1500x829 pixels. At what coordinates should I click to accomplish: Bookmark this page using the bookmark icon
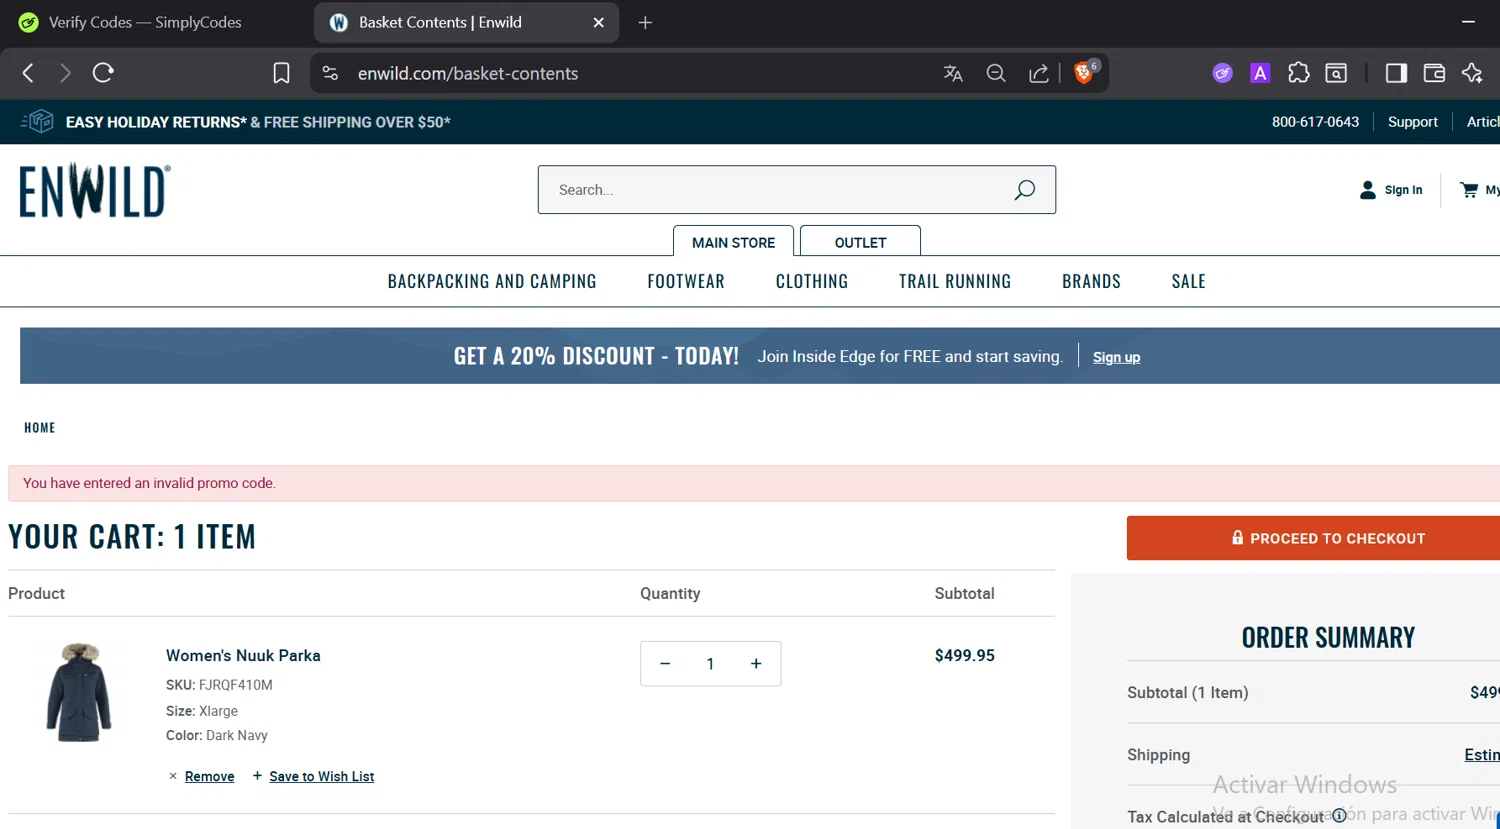coord(281,73)
